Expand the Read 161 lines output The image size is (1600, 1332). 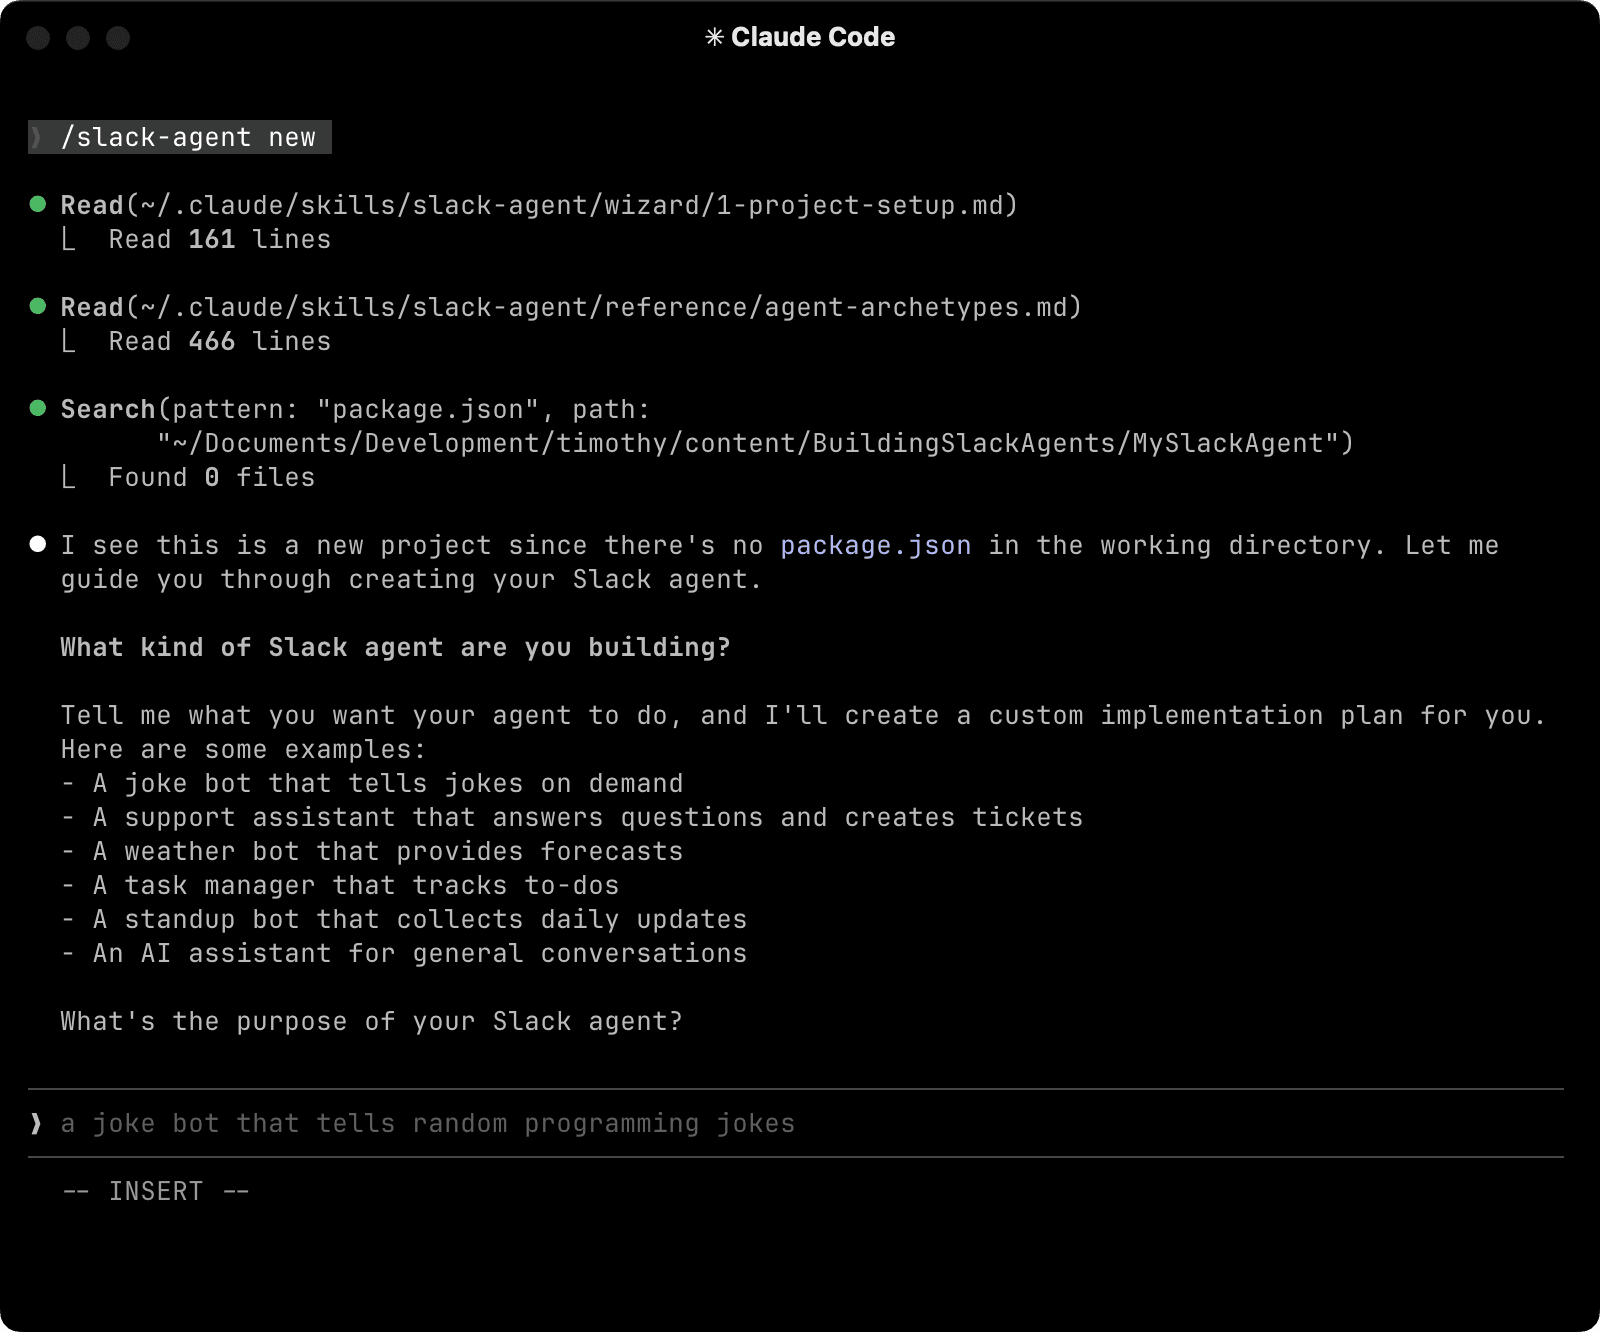tap(219, 239)
